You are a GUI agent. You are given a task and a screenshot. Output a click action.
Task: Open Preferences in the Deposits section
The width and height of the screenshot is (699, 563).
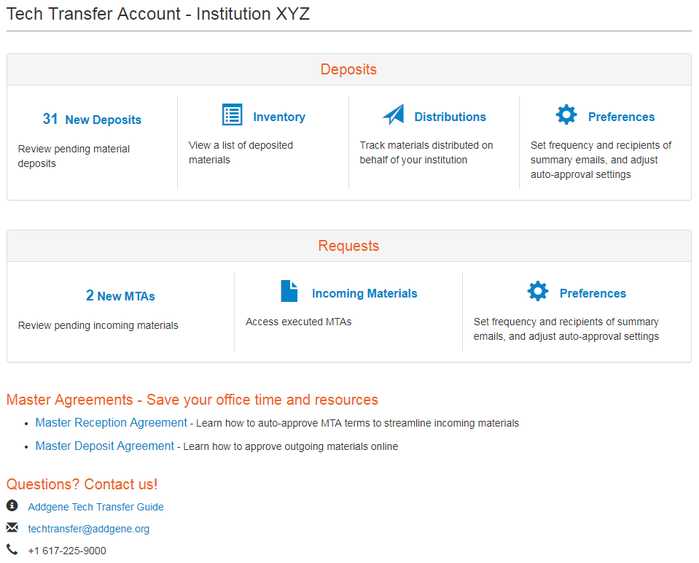(x=621, y=117)
